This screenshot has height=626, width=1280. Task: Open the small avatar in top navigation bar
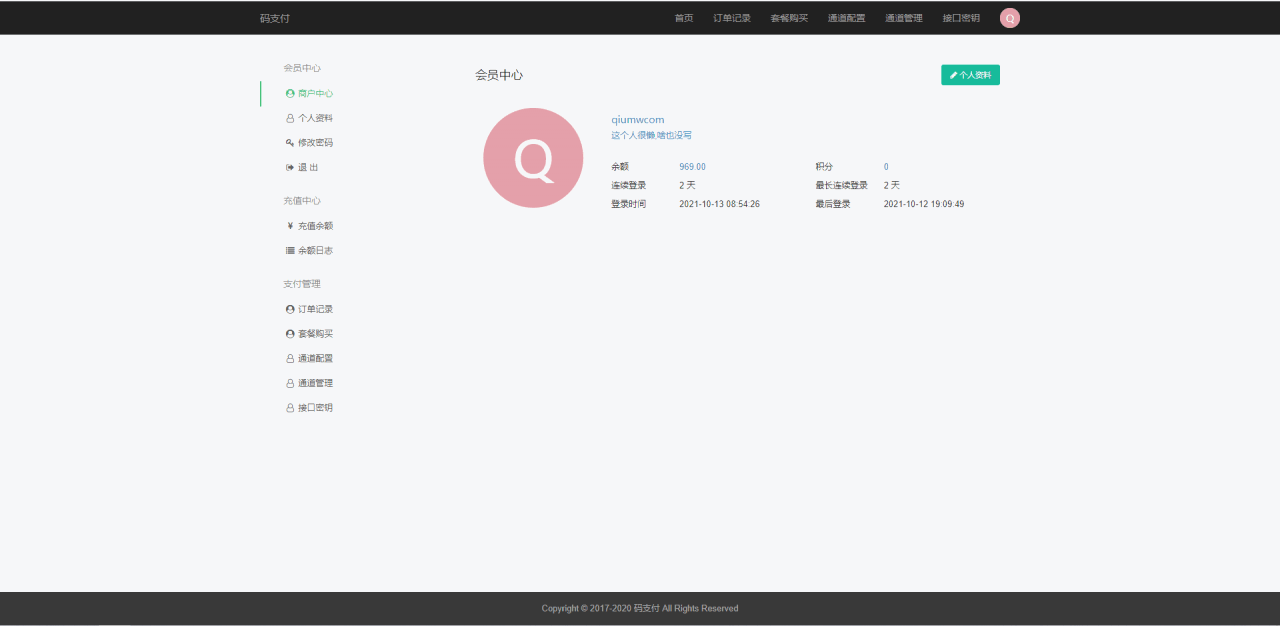1009,18
